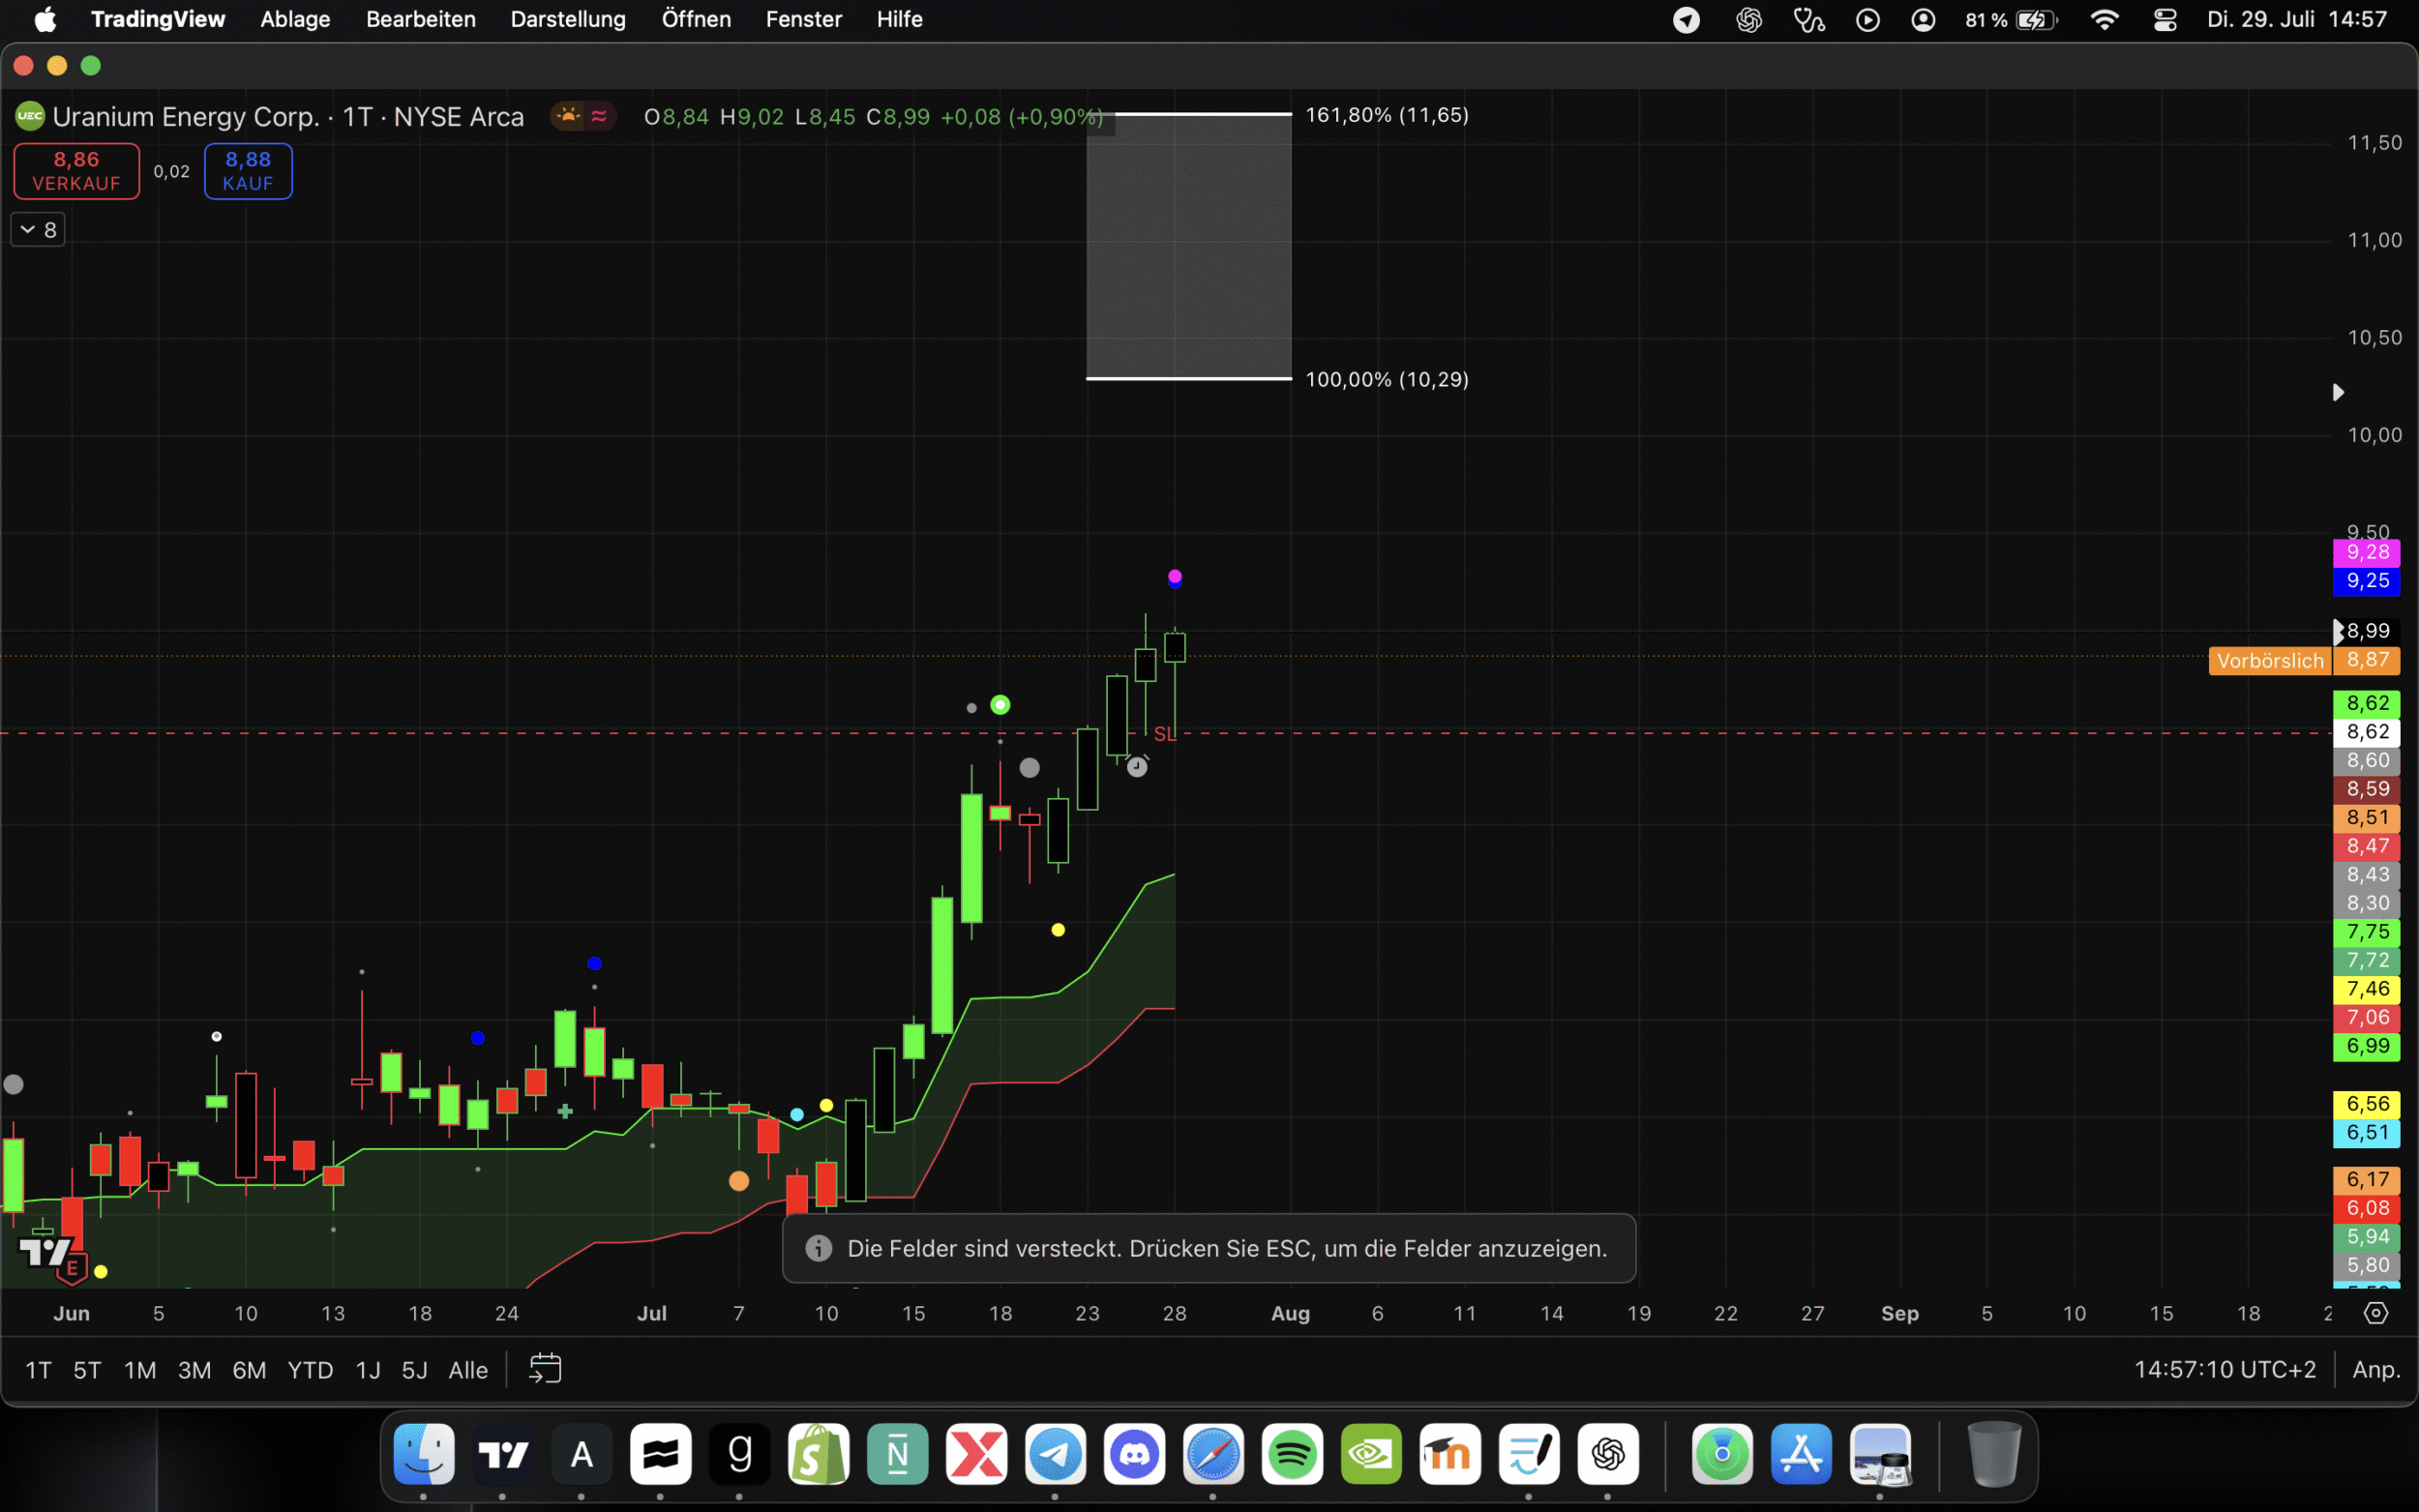The height and width of the screenshot is (1512, 2419).
Task: Toggle the pink approximate-data indicator icon
Action: click(x=599, y=117)
